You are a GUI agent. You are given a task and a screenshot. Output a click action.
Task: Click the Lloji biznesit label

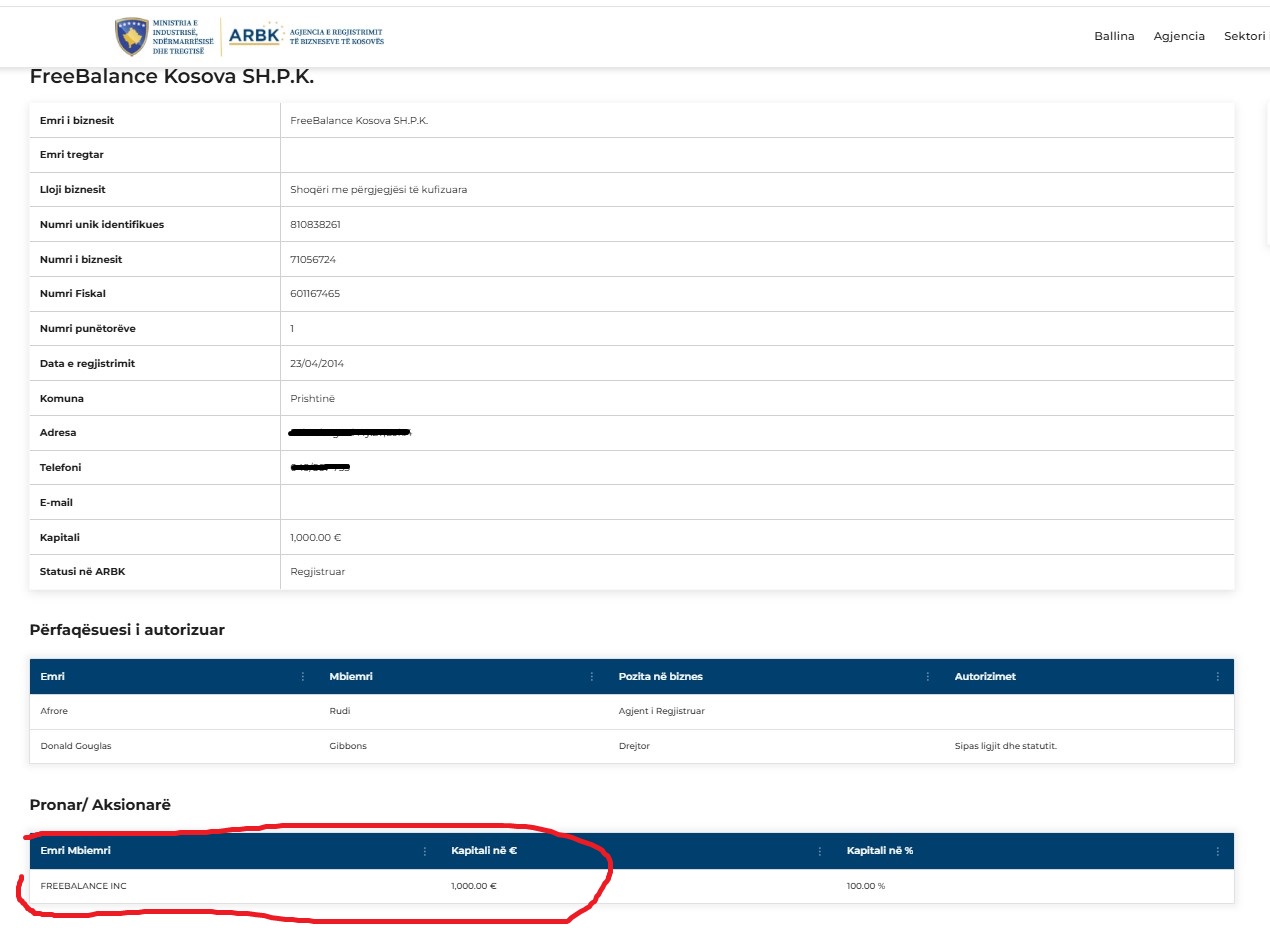point(73,190)
